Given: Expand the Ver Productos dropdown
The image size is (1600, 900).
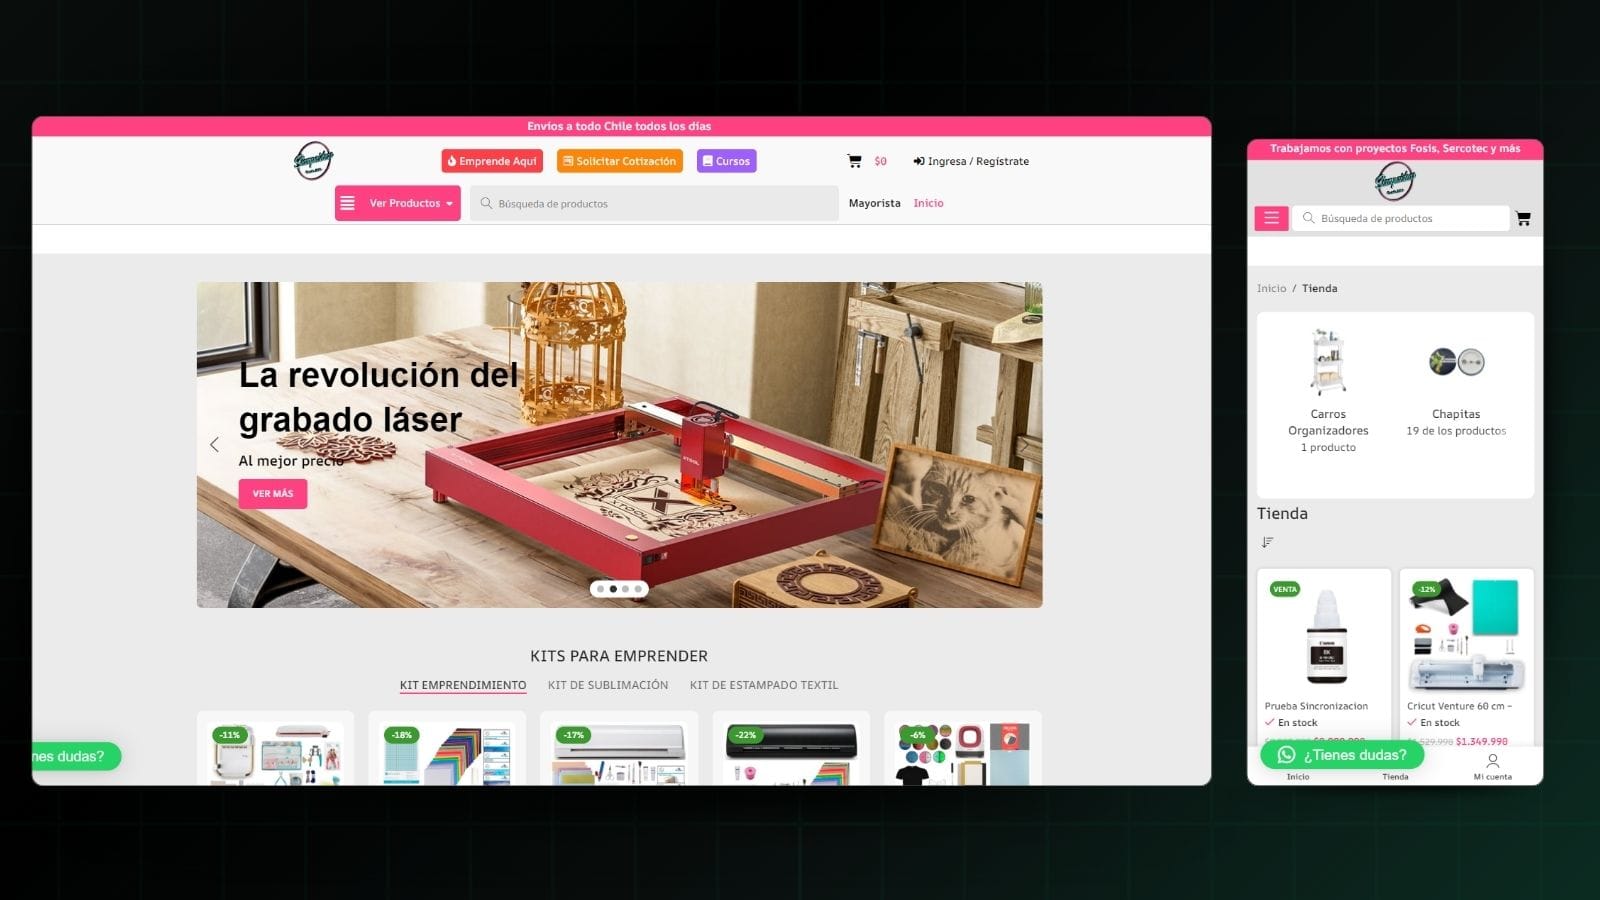Looking at the screenshot, I should 398,203.
